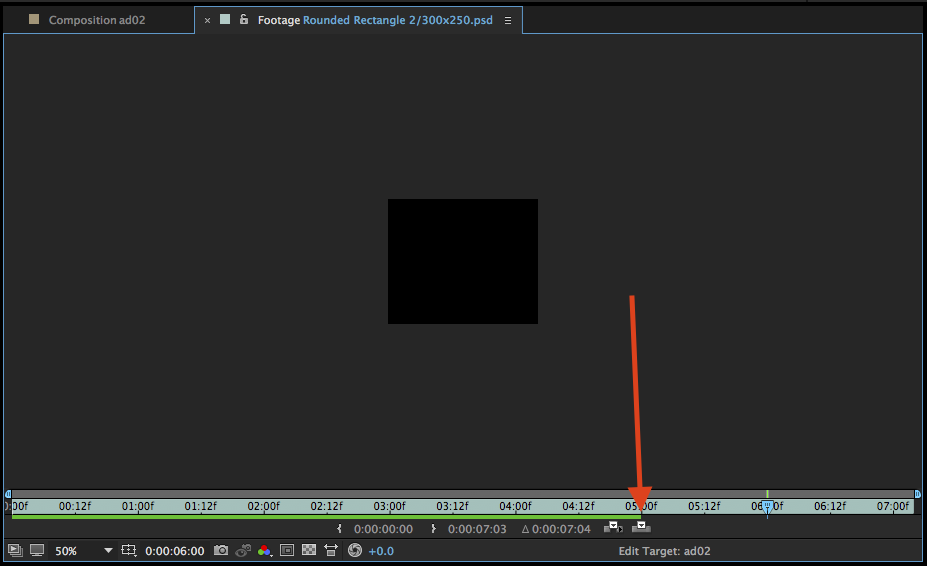Click the Overlay Edit icon
This screenshot has width=927, height=566.
coord(641,527)
